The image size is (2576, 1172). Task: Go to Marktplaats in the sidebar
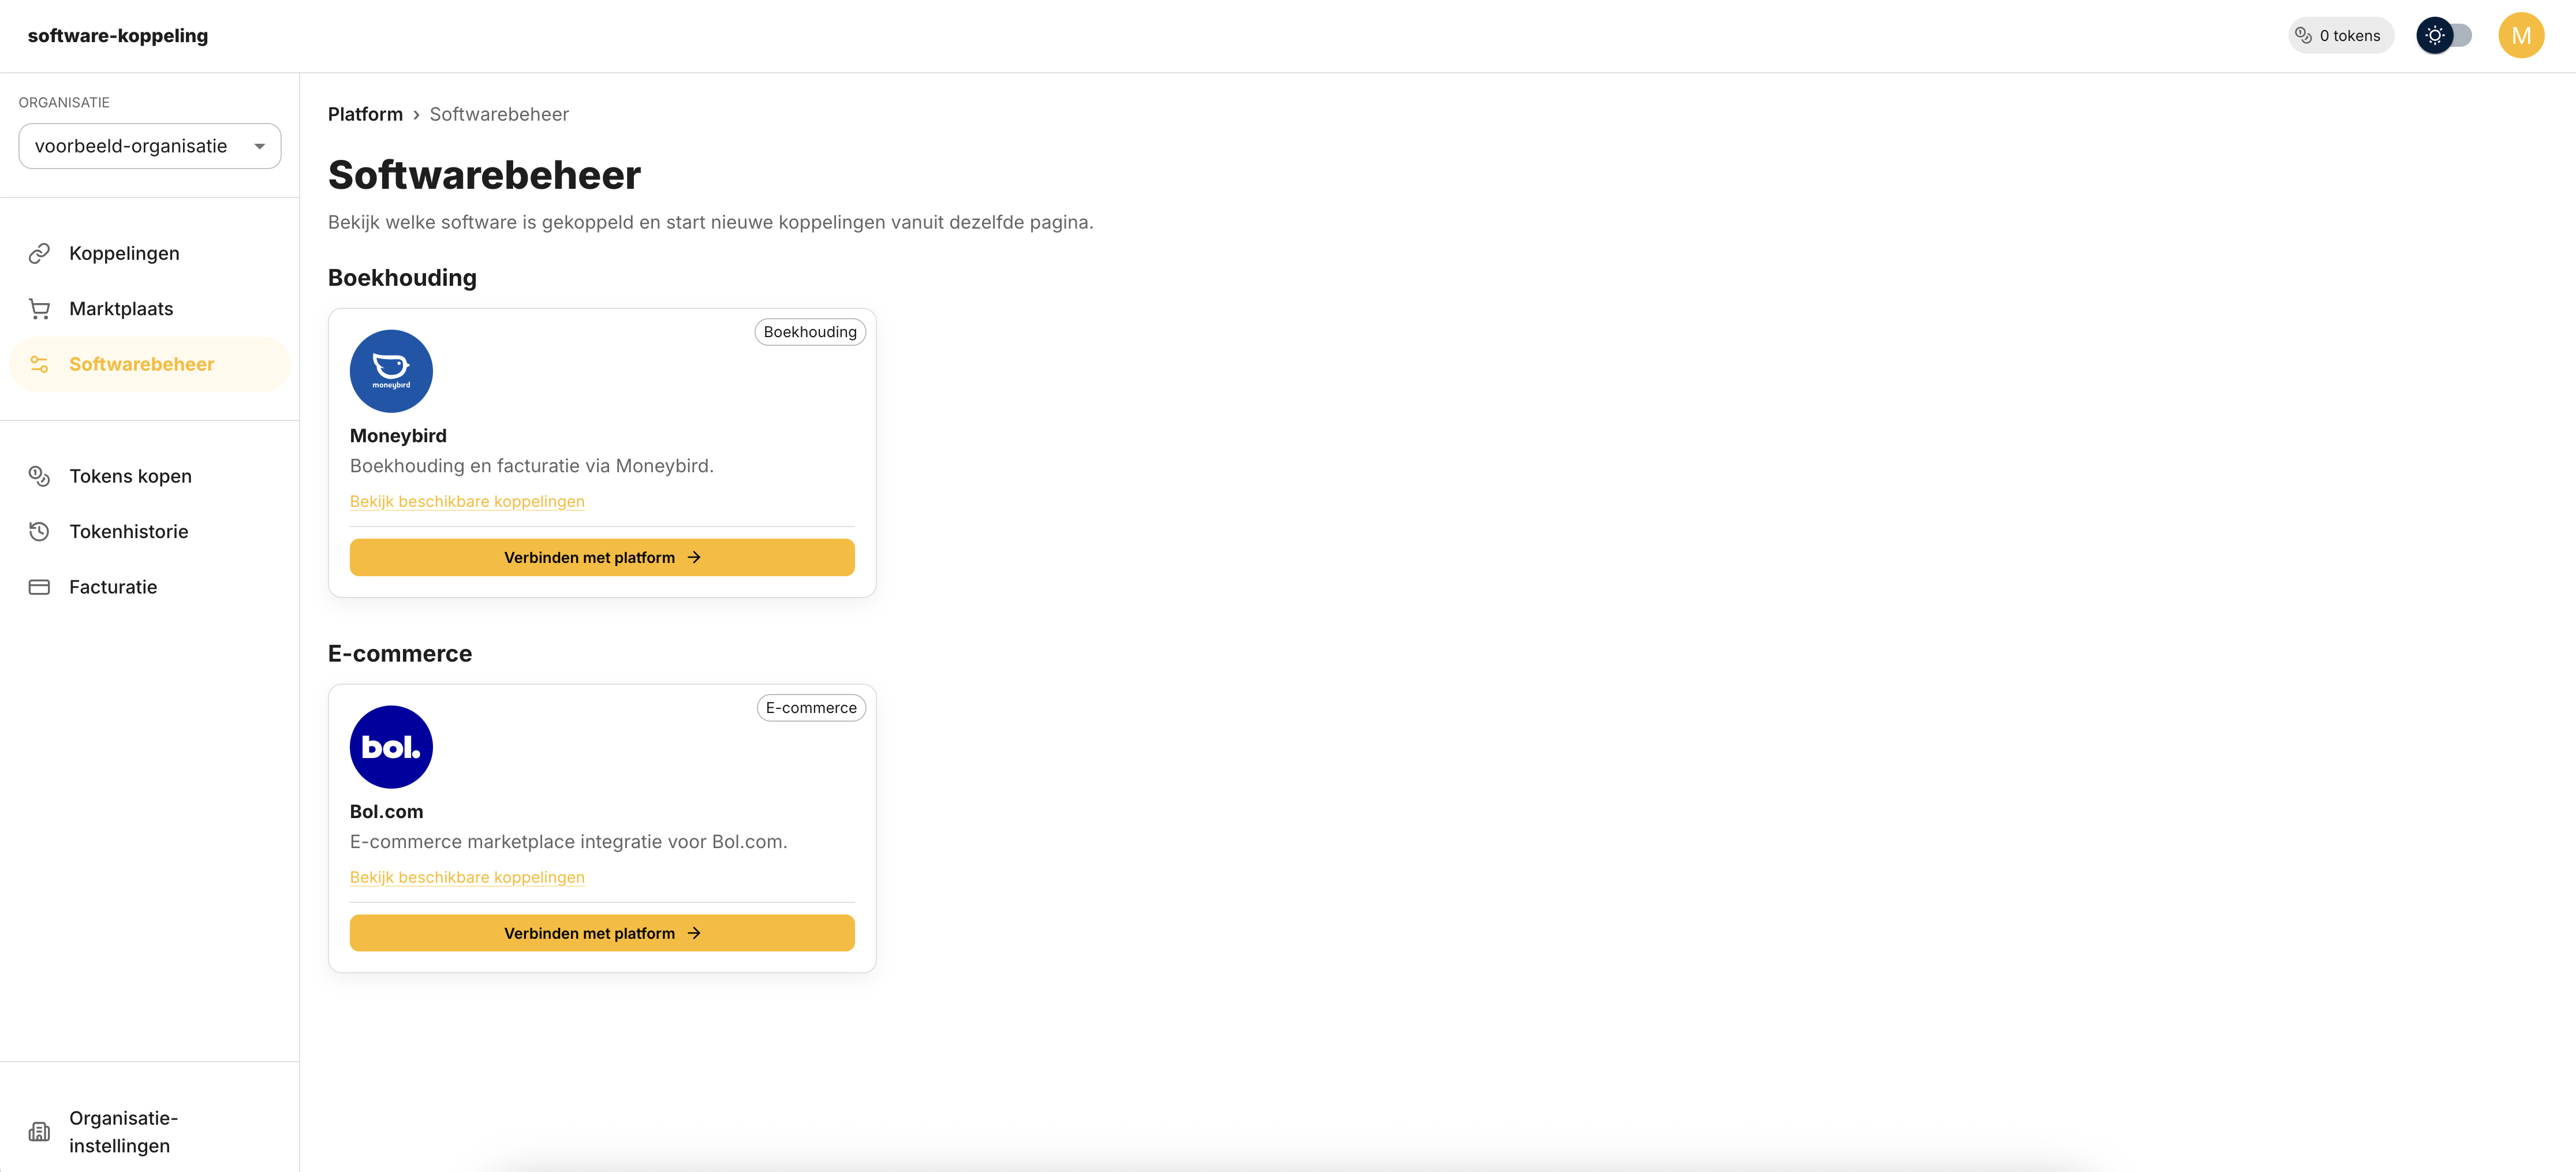point(121,309)
